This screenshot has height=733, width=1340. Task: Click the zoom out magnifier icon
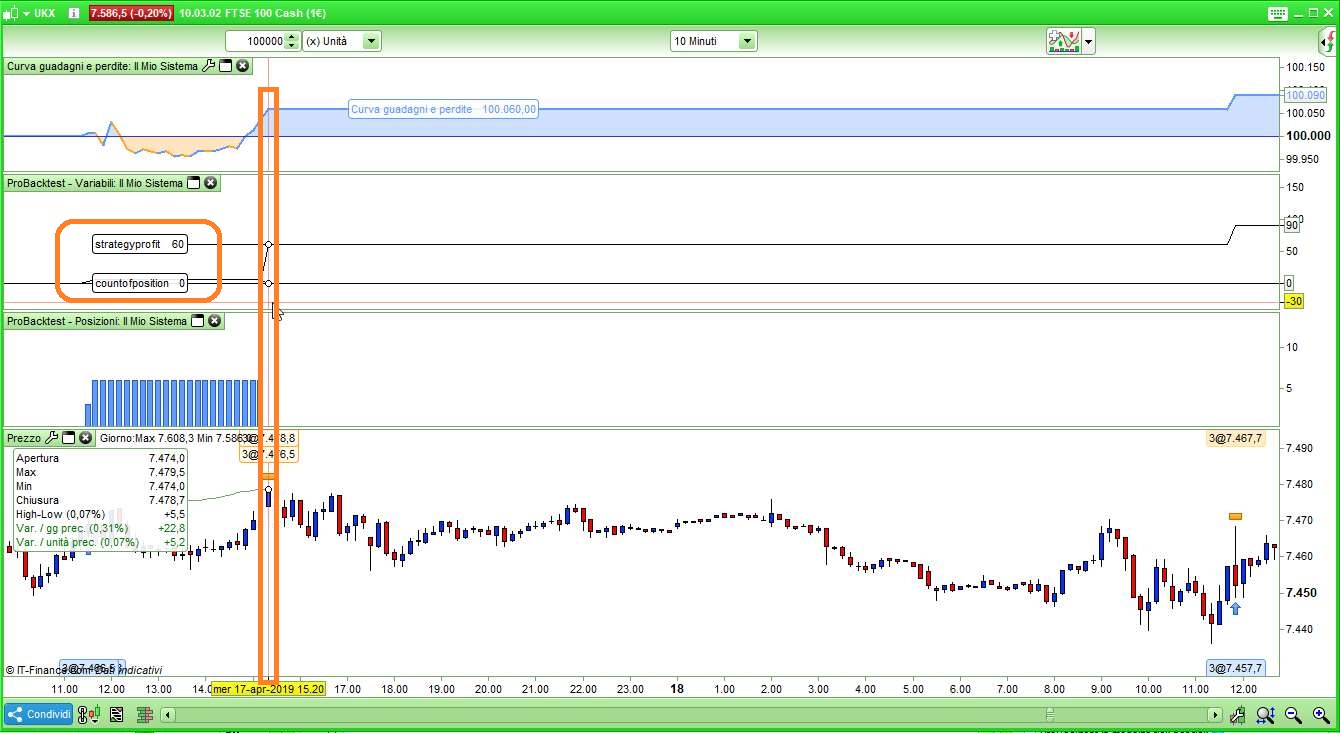click(x=1293, y=715)
